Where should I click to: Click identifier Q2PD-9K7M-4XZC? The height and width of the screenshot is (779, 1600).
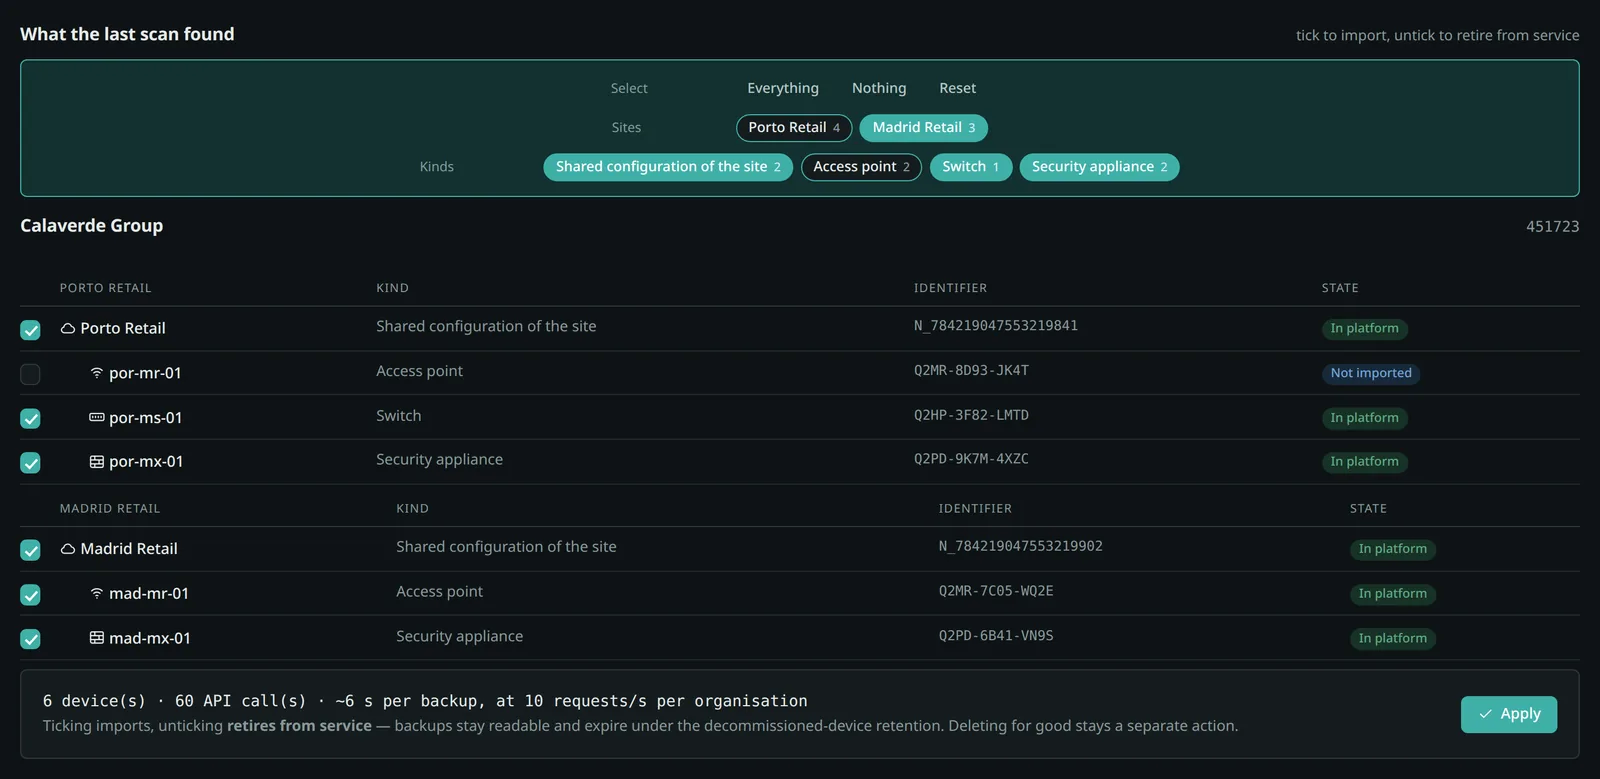971,459
